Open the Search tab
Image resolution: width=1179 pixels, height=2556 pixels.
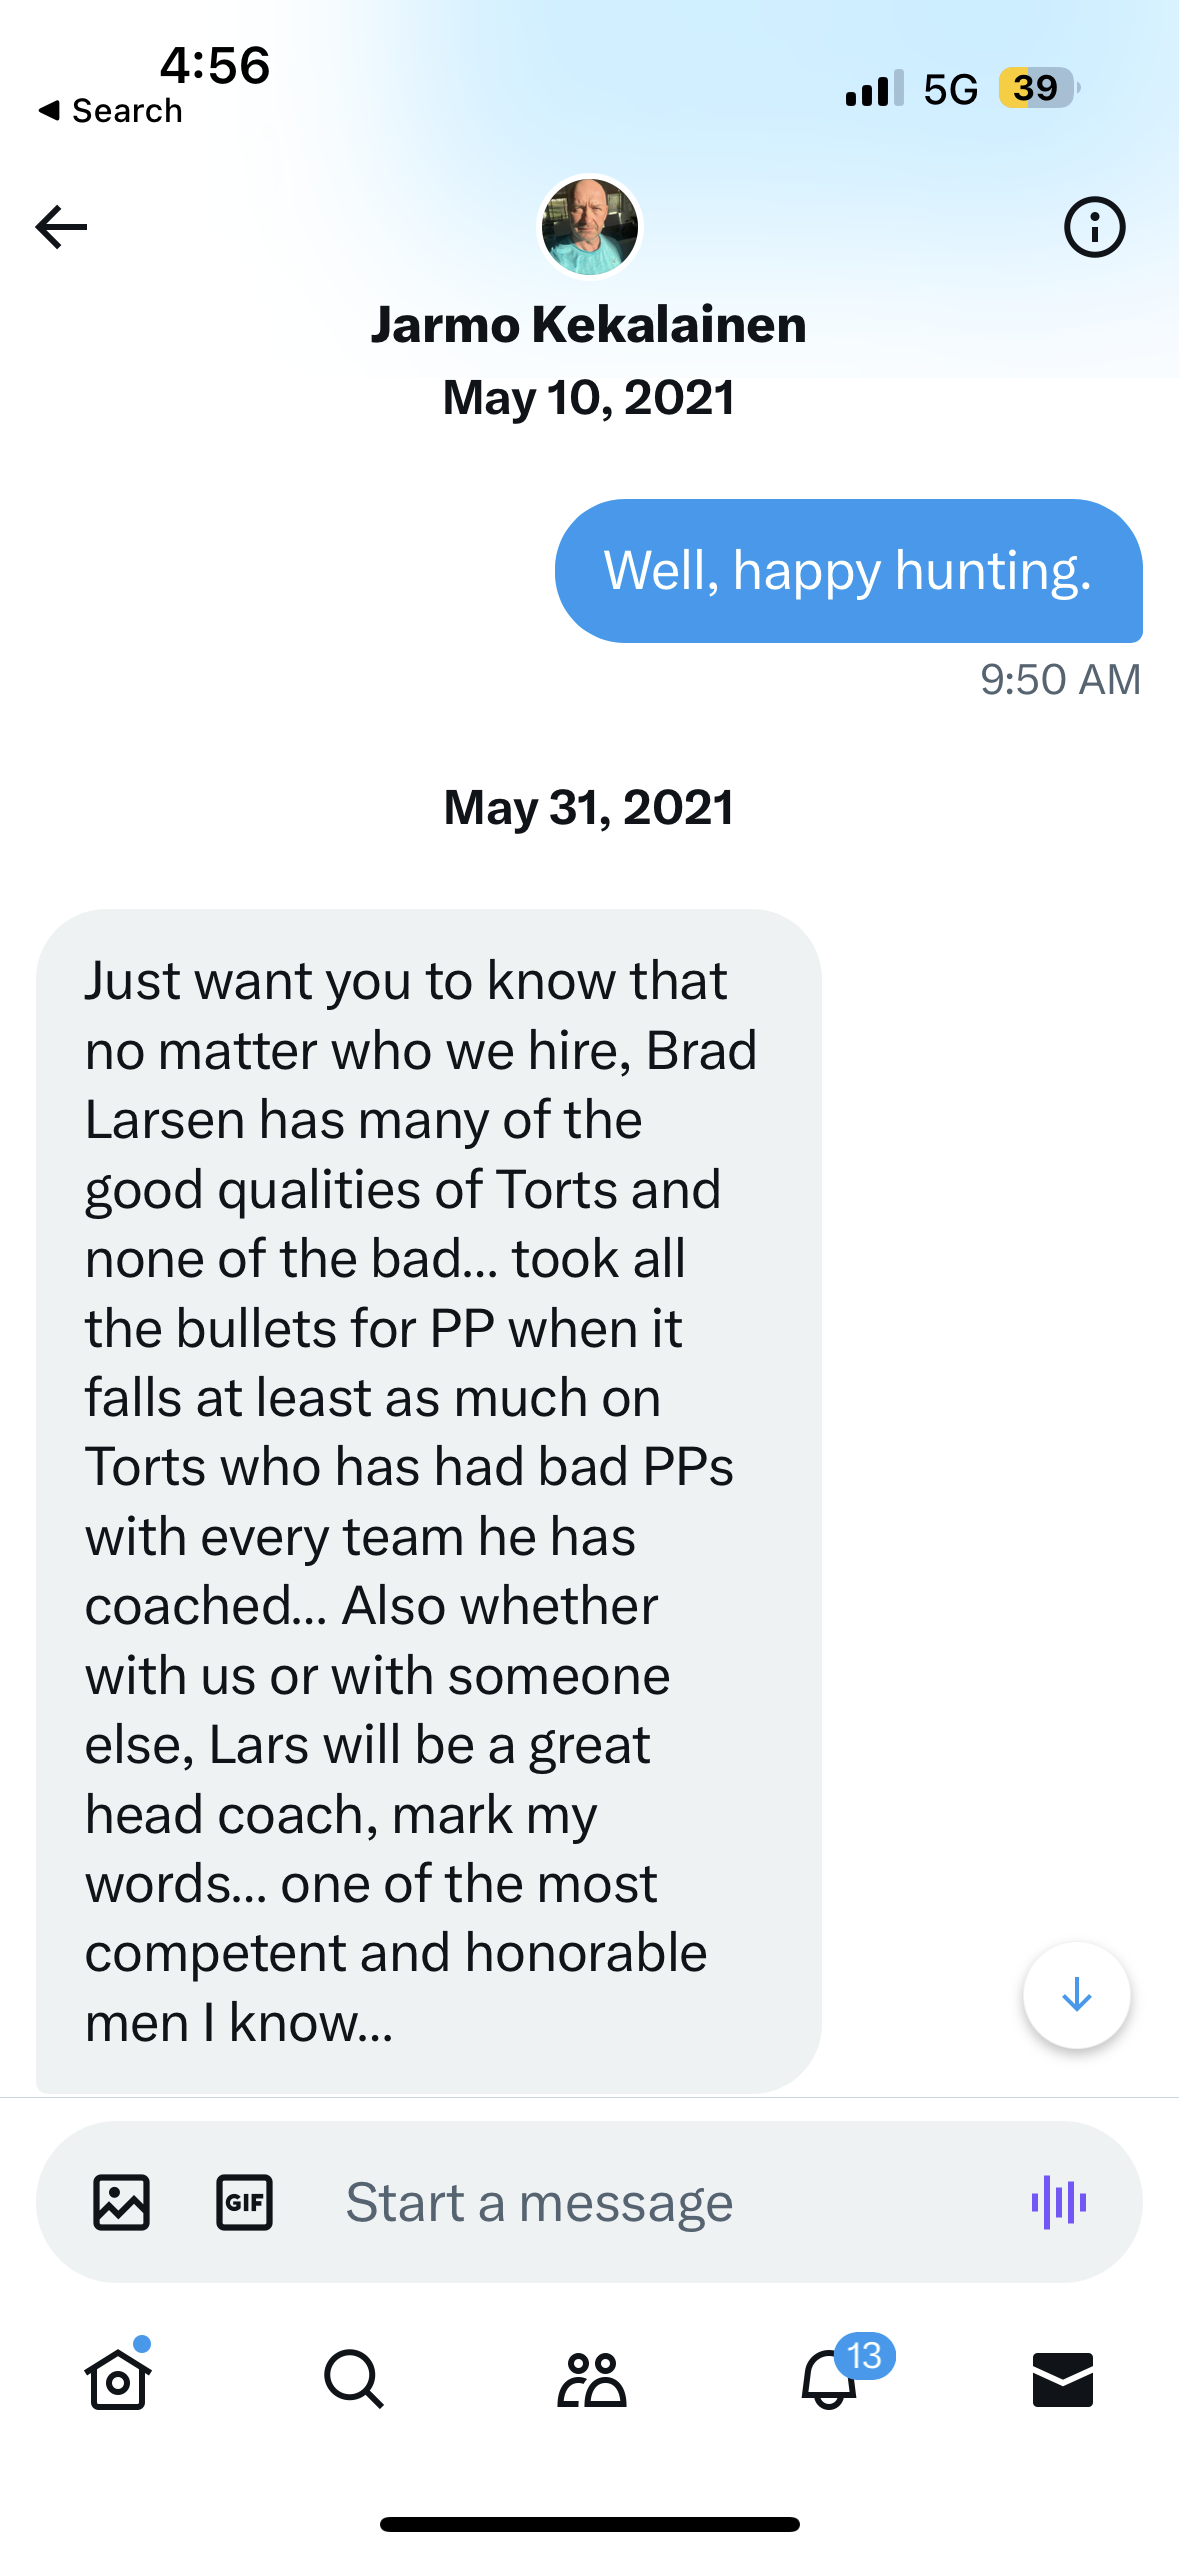pyautogui.click(x=353, y=2378)
